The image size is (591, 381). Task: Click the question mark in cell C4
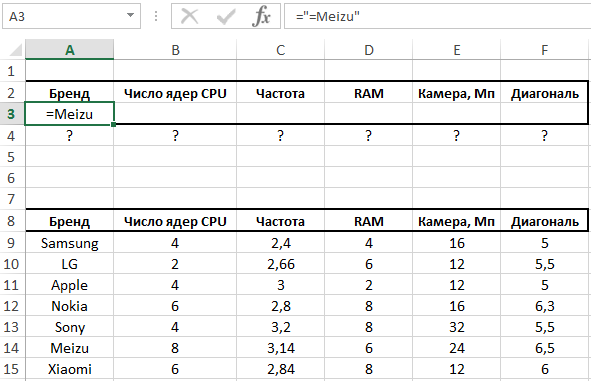pyautogui.click(x=280, y=135)
